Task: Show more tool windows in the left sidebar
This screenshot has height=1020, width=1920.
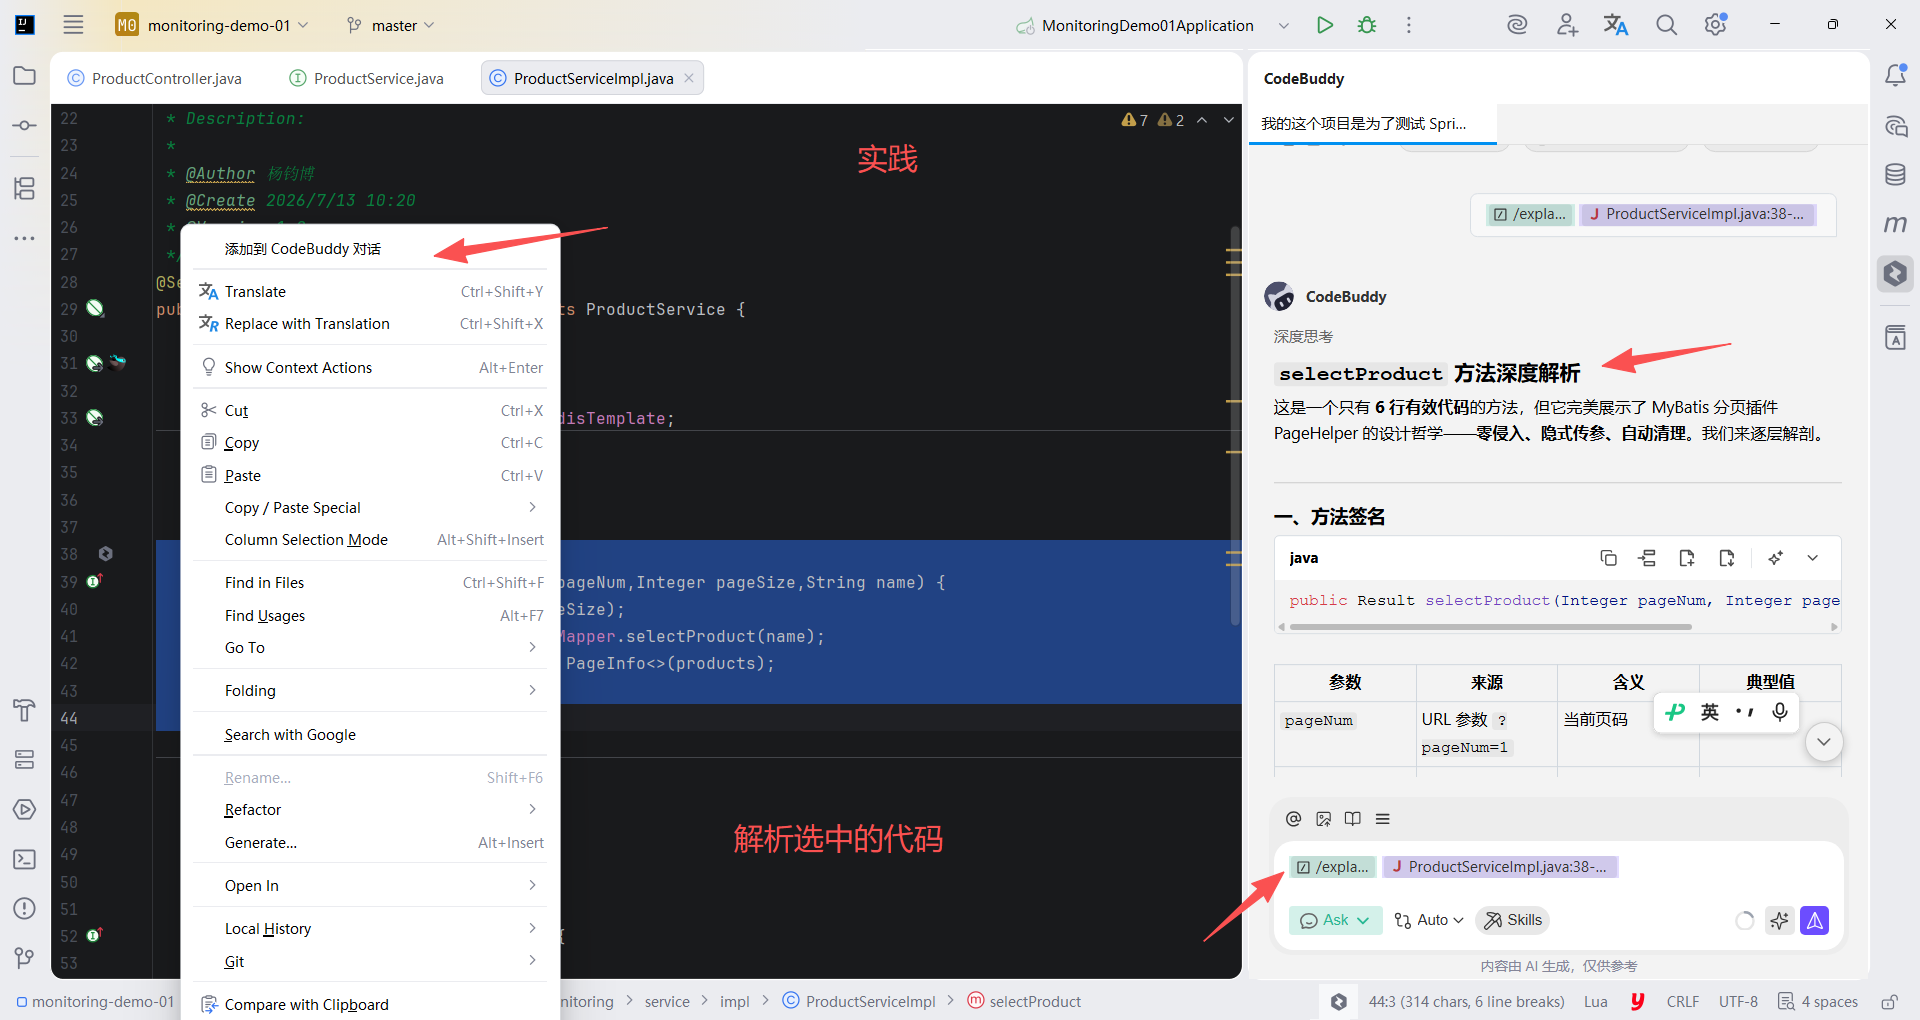Action: (25, 238)
